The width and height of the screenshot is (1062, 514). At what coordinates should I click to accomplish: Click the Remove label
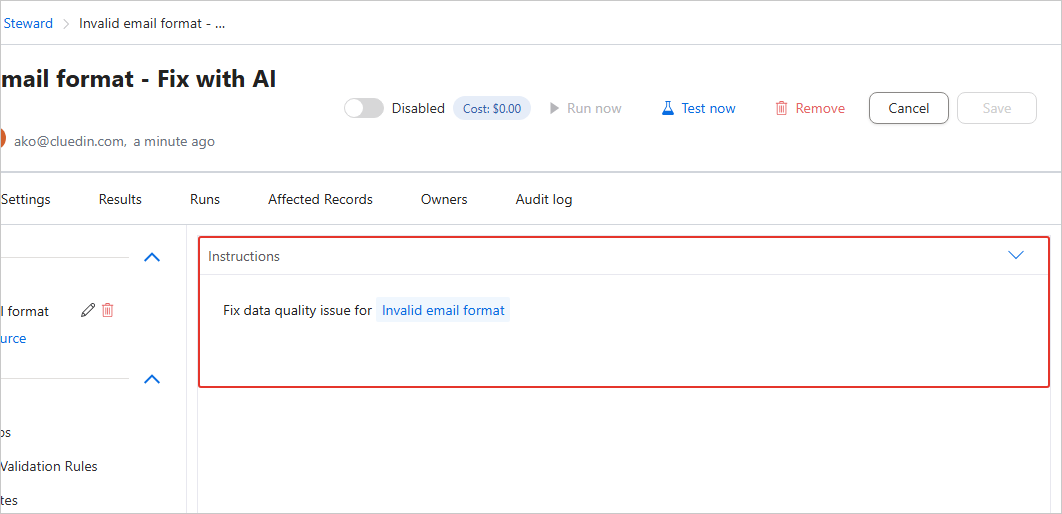(x=820, y=108)
